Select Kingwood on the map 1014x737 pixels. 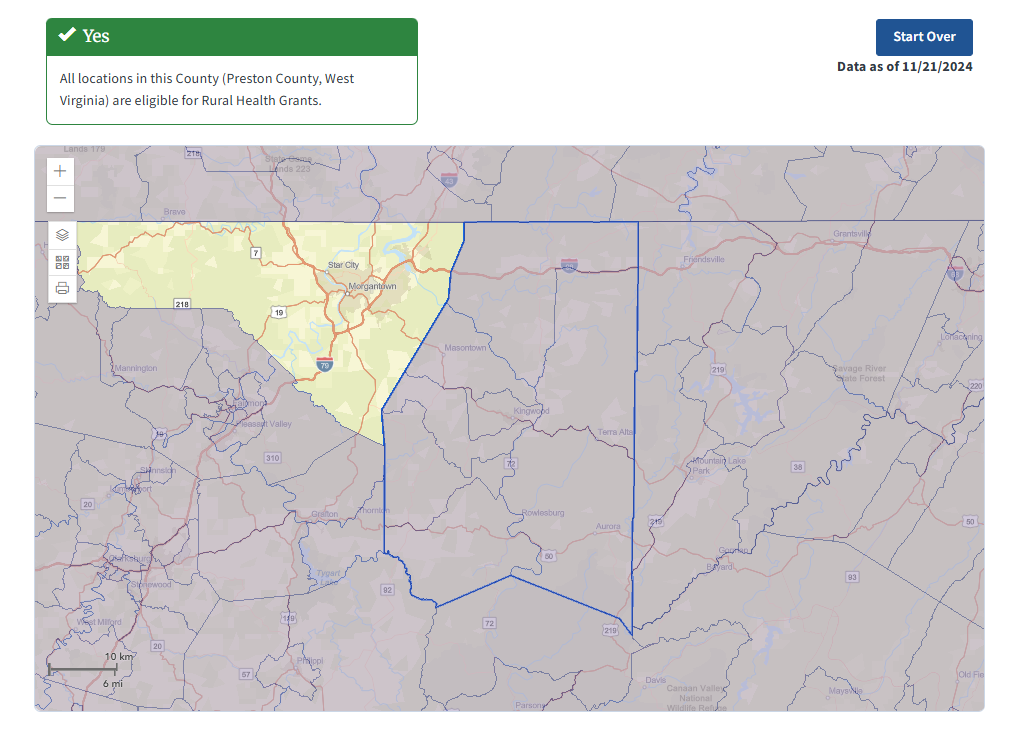point(531,411)
